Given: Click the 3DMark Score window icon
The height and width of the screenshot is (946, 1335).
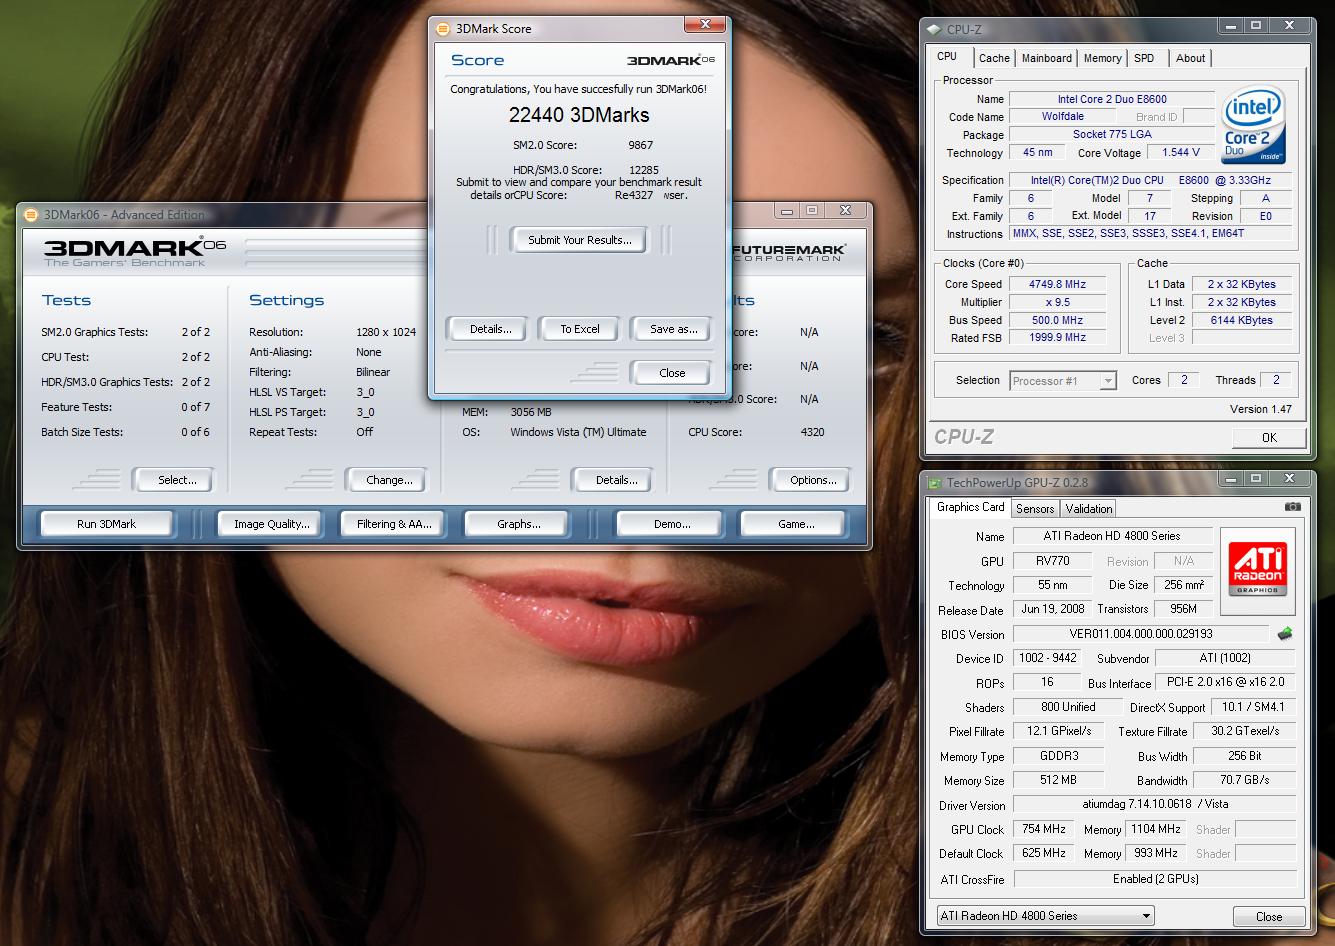Looking at the screenshot, I should (443, 29).
